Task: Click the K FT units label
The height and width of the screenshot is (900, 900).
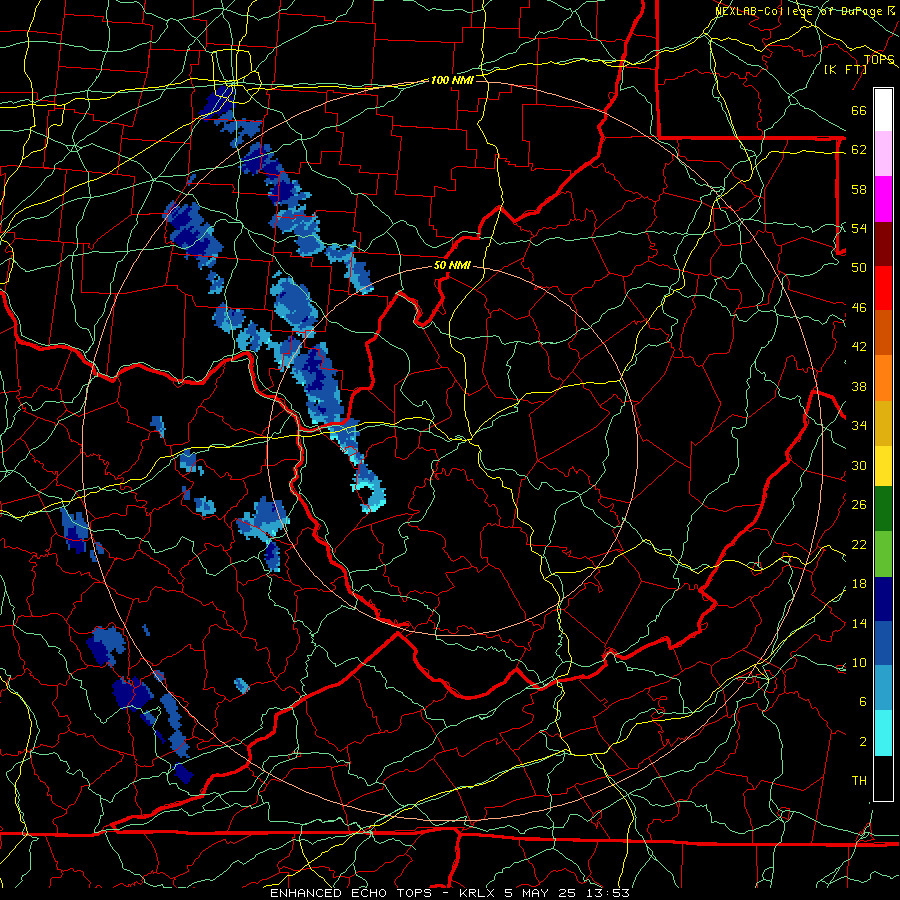Action: (x=845, y=69)
